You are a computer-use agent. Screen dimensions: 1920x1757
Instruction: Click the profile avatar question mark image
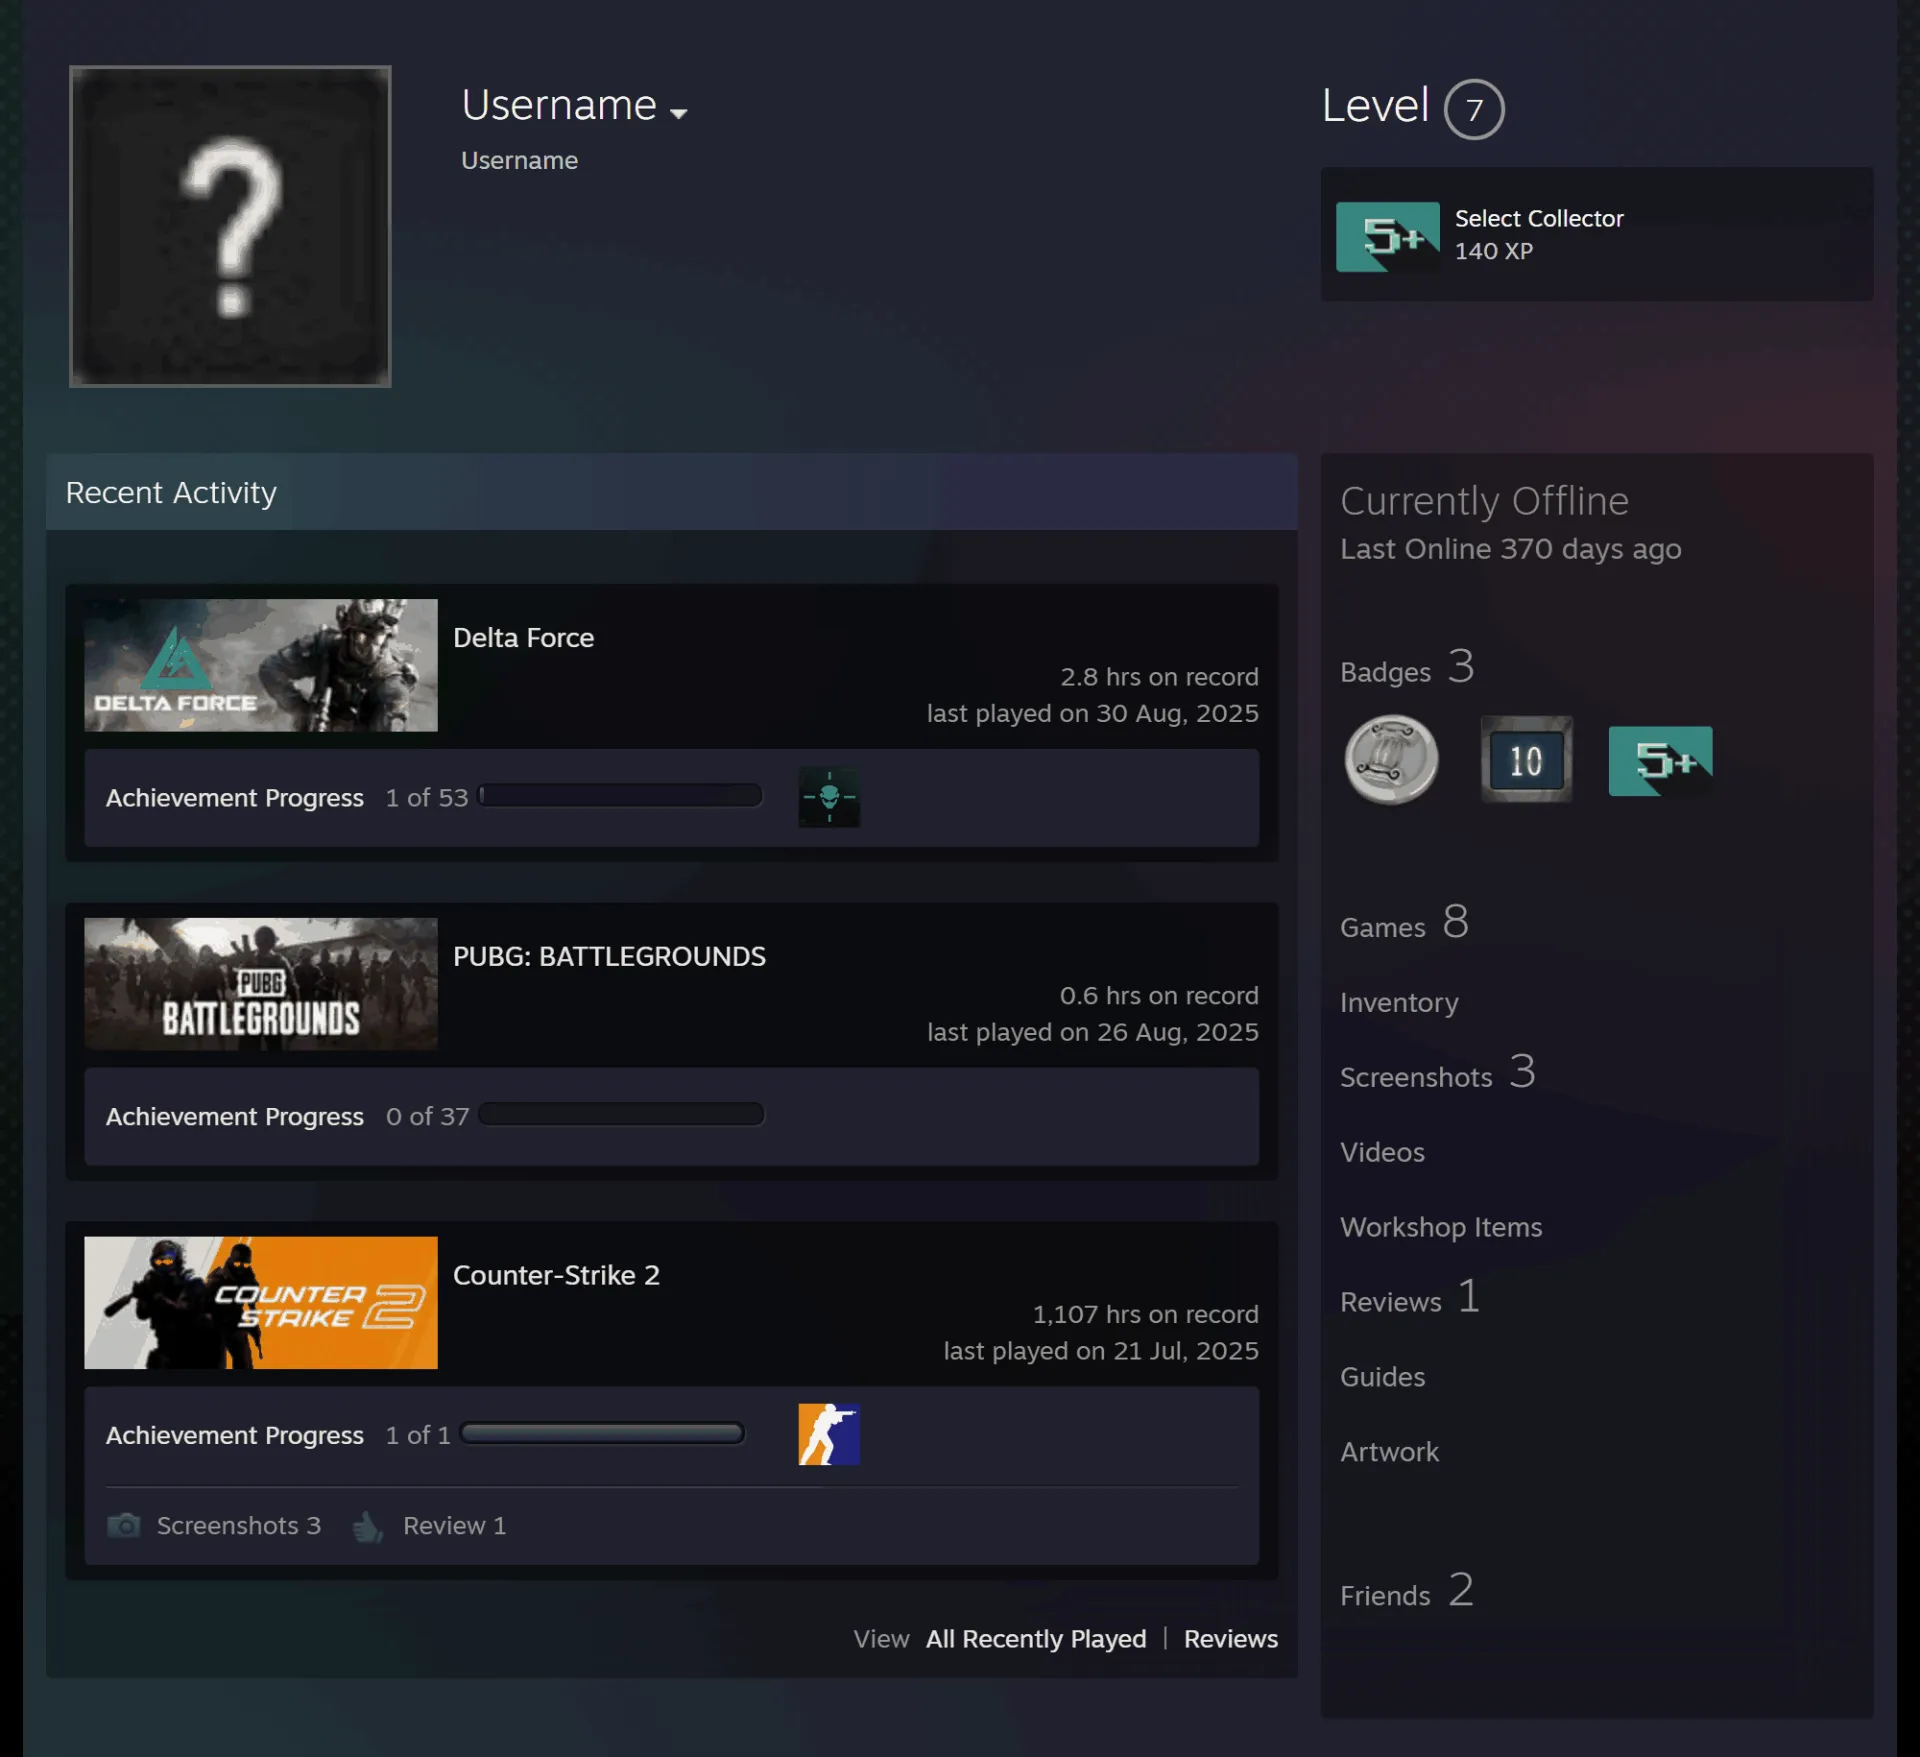[230, 226]
